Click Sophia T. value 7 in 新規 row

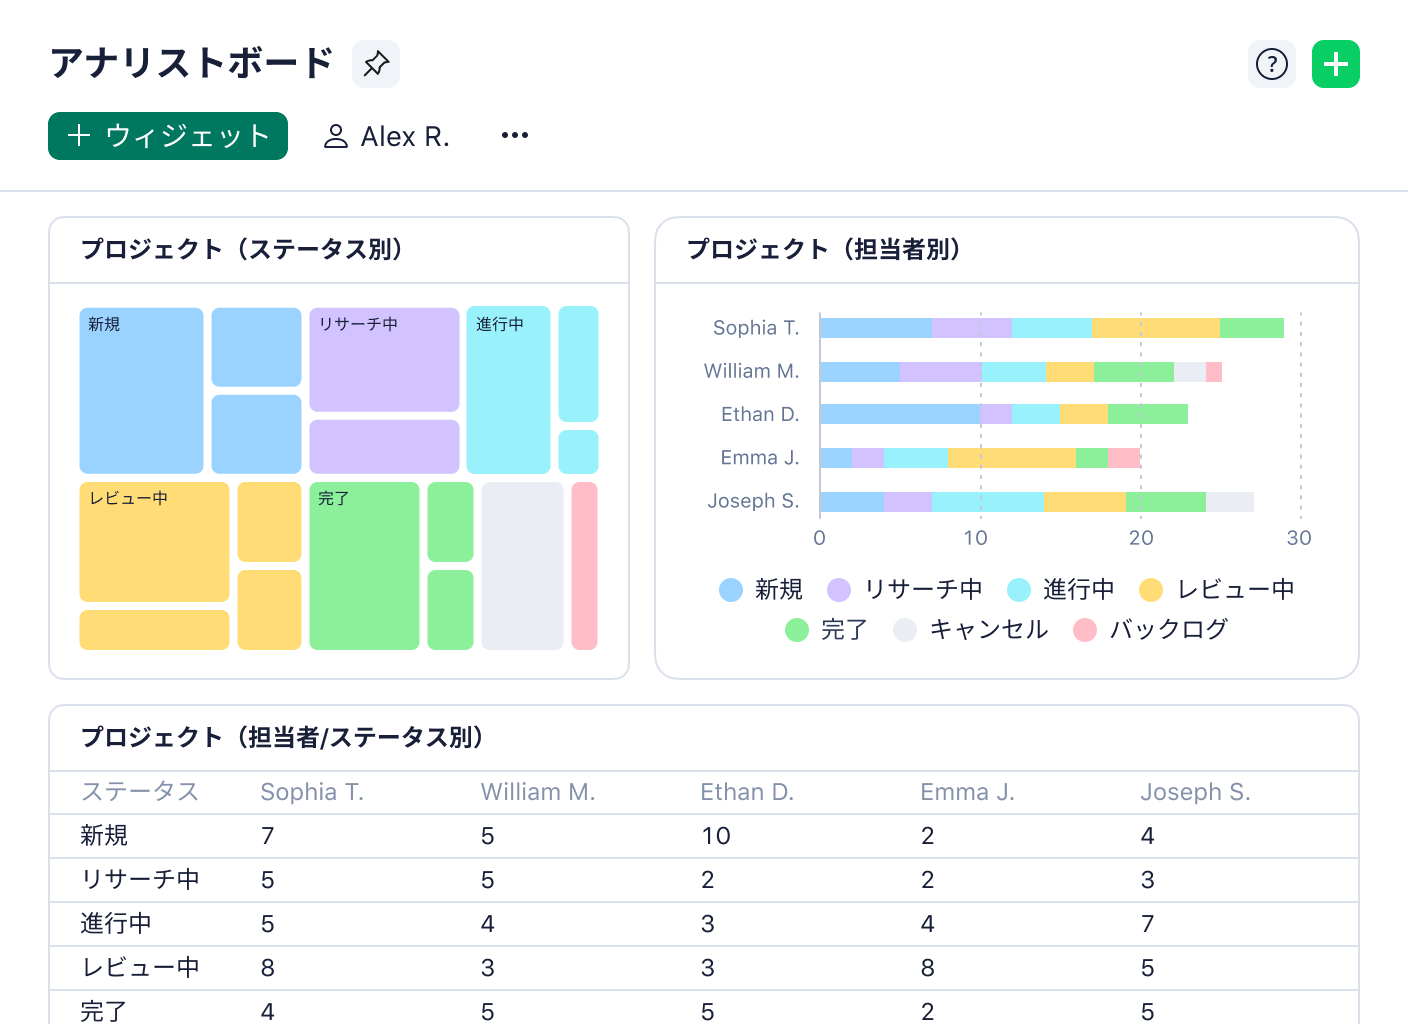(268, 836)
